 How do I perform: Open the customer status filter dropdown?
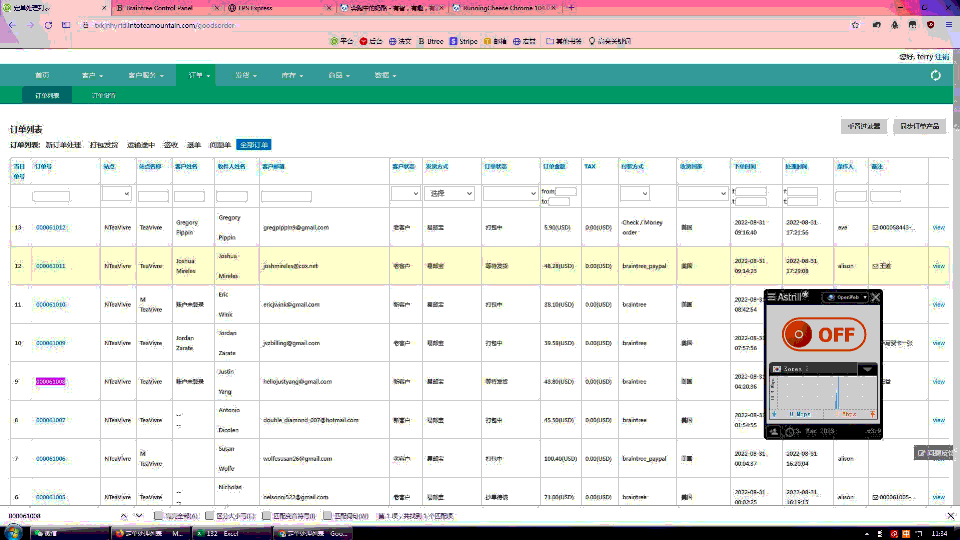[x=405, y=193]
